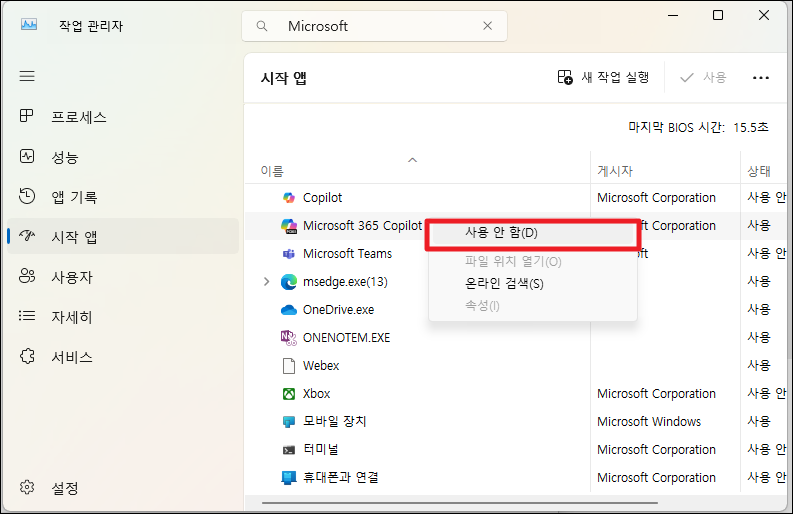793x514 pixels.
Task: Click the Users (사용자) sidebar icon
Action: 27,276
